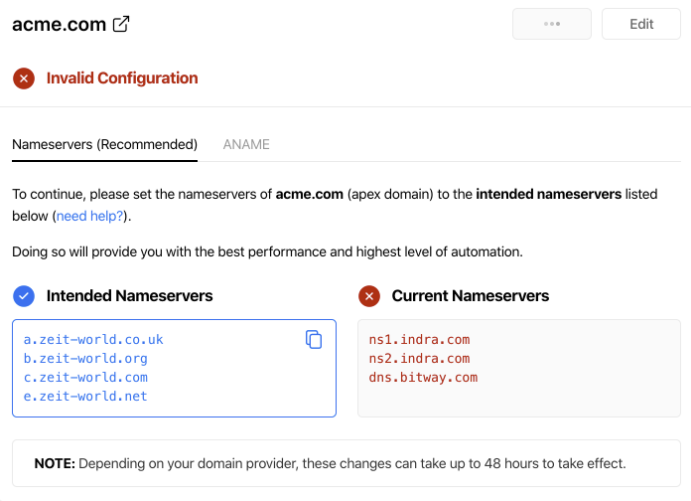The width and height of the screenshot is (691, 501).
Task: Open the "need help?" link
Action: click(90, 215)
